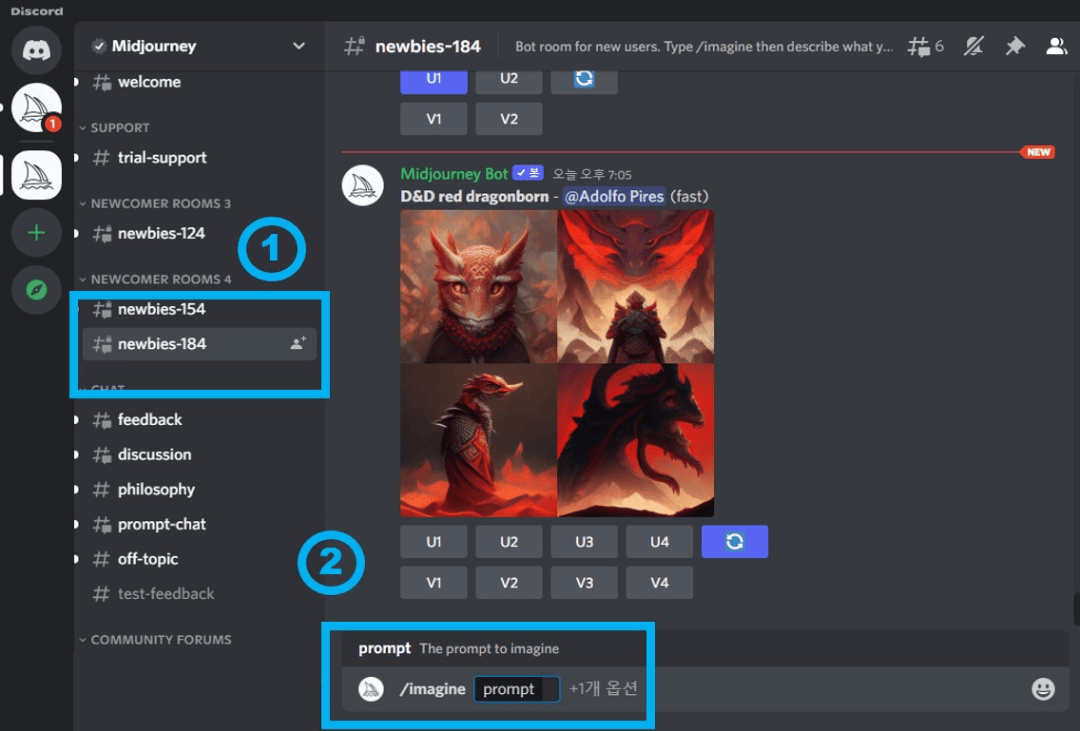Click U2 button in upper message

tap(508, 79)
